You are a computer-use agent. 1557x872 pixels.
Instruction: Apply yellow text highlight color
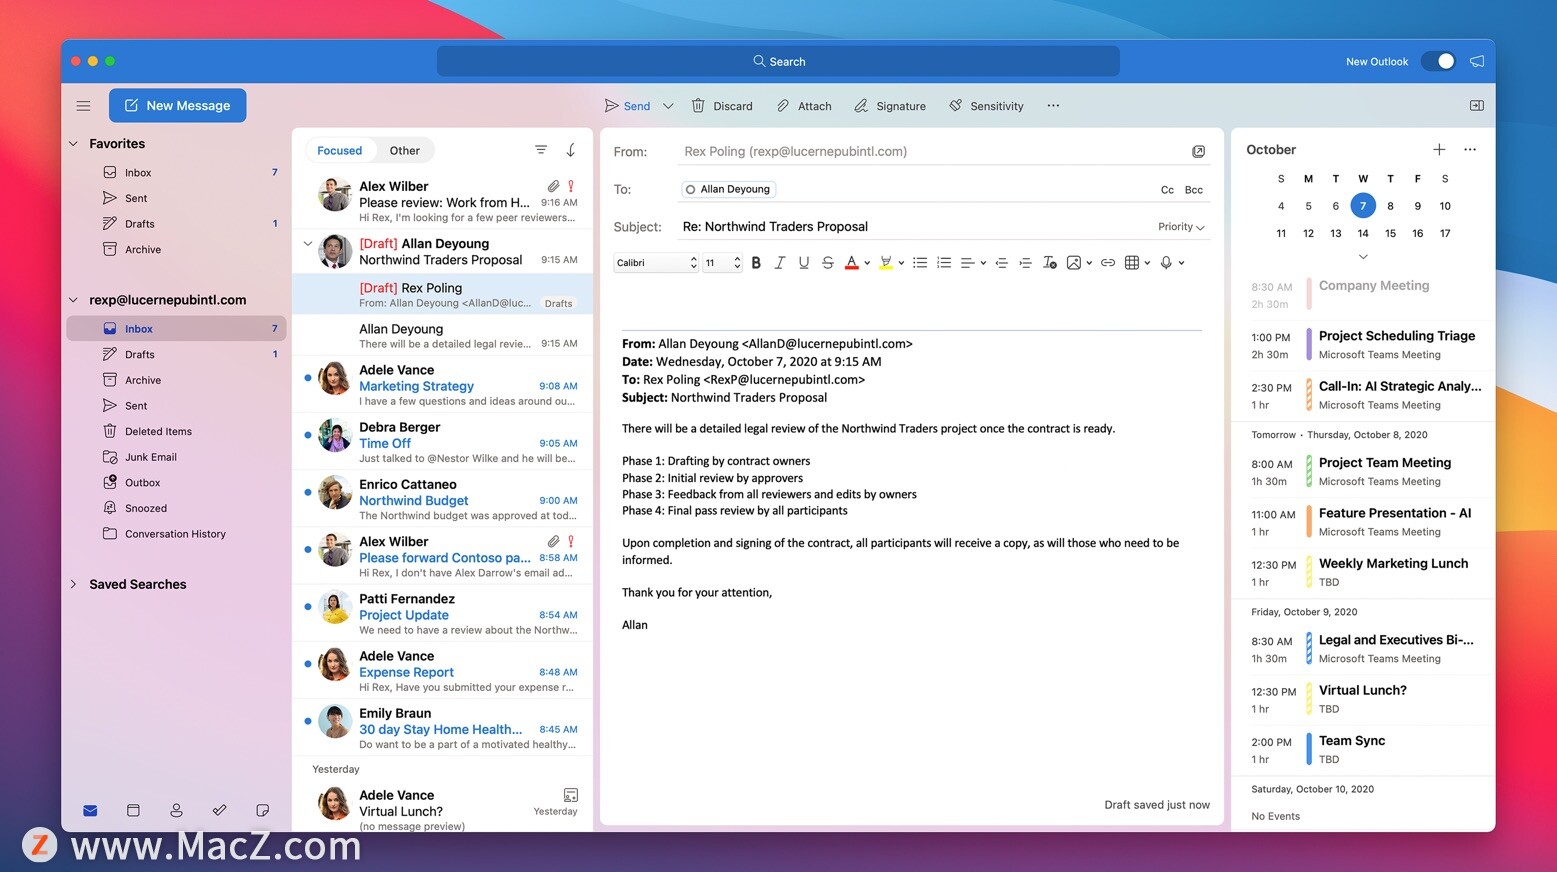(x=885, y=263)
